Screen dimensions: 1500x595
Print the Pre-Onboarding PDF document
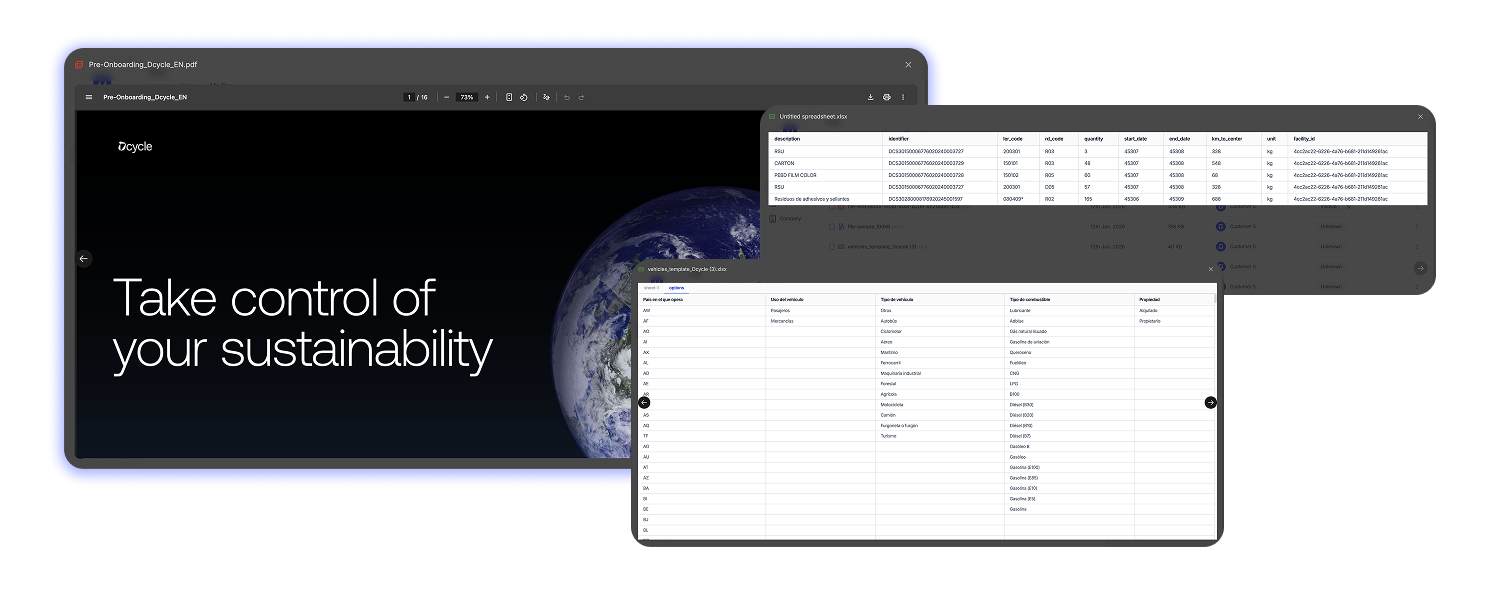point(888,97)
